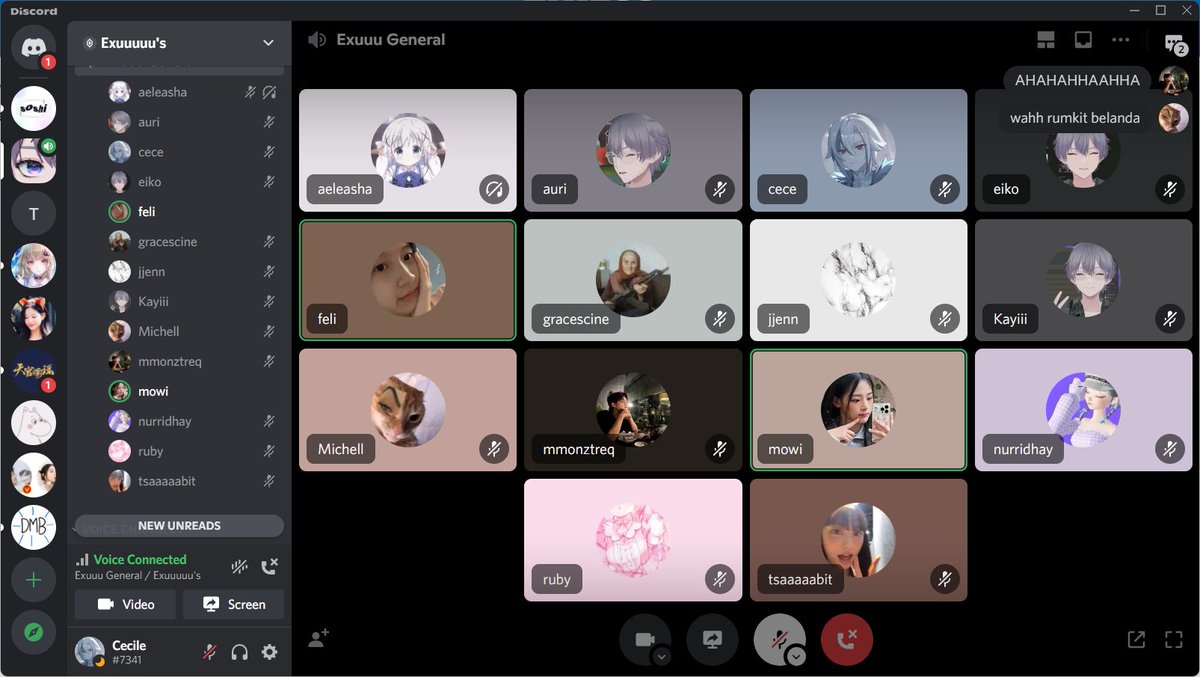Hang up with red disconnect button
Screen dimensions: 1200x677
pyautogui.click(x=846, y=639)
